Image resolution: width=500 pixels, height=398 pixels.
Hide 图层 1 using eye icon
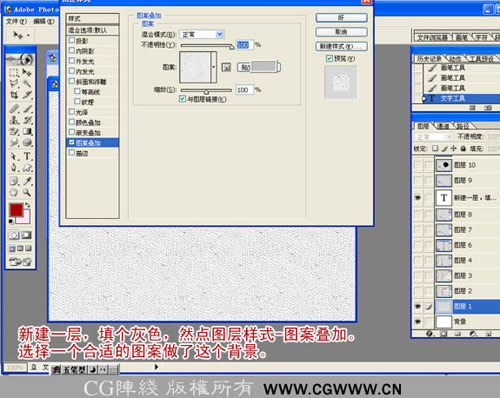pos(418,306)
